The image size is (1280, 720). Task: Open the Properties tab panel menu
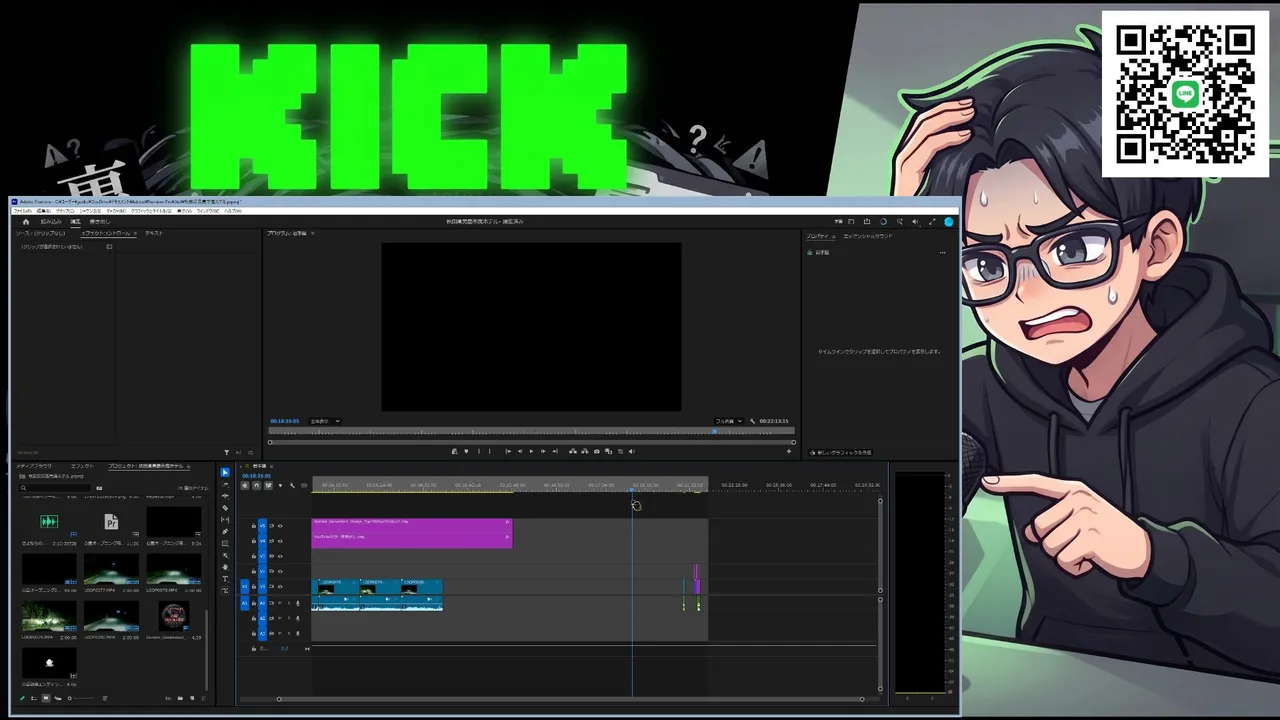(x=833, y=236)
